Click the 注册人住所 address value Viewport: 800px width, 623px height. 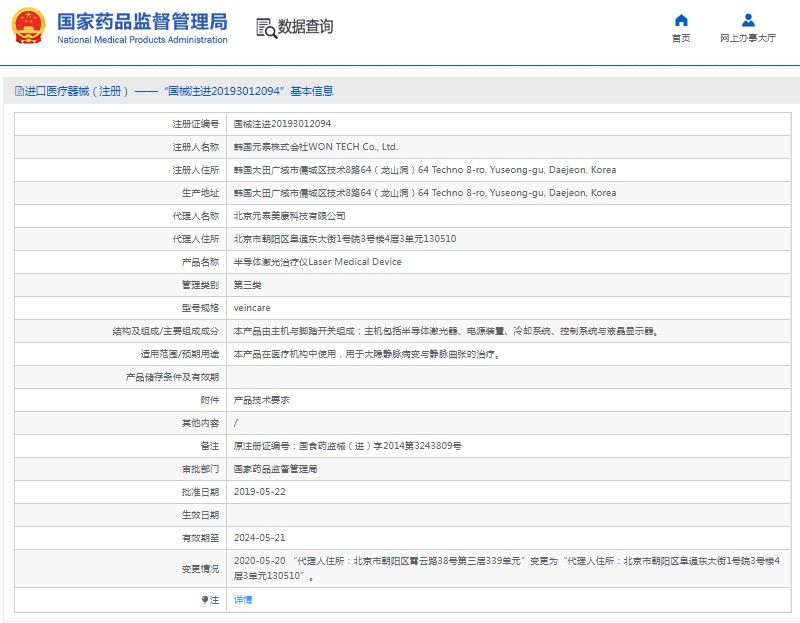[425, 170]
